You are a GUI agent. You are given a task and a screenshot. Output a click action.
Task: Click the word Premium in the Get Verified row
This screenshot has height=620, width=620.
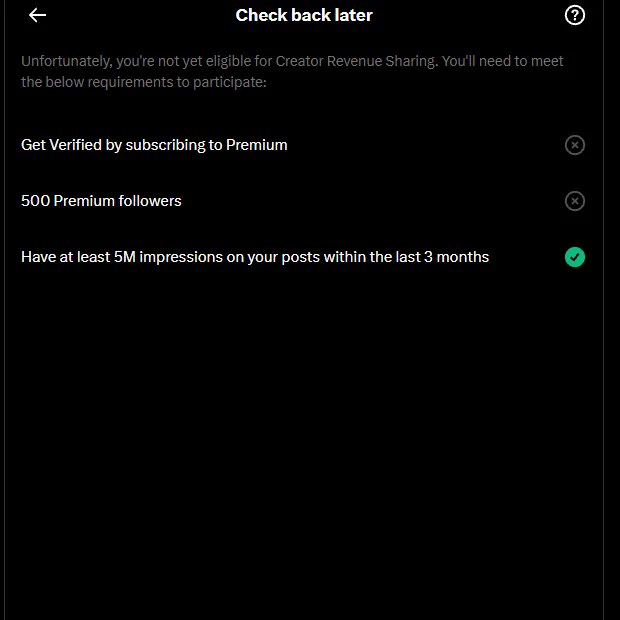click(257, 145)
